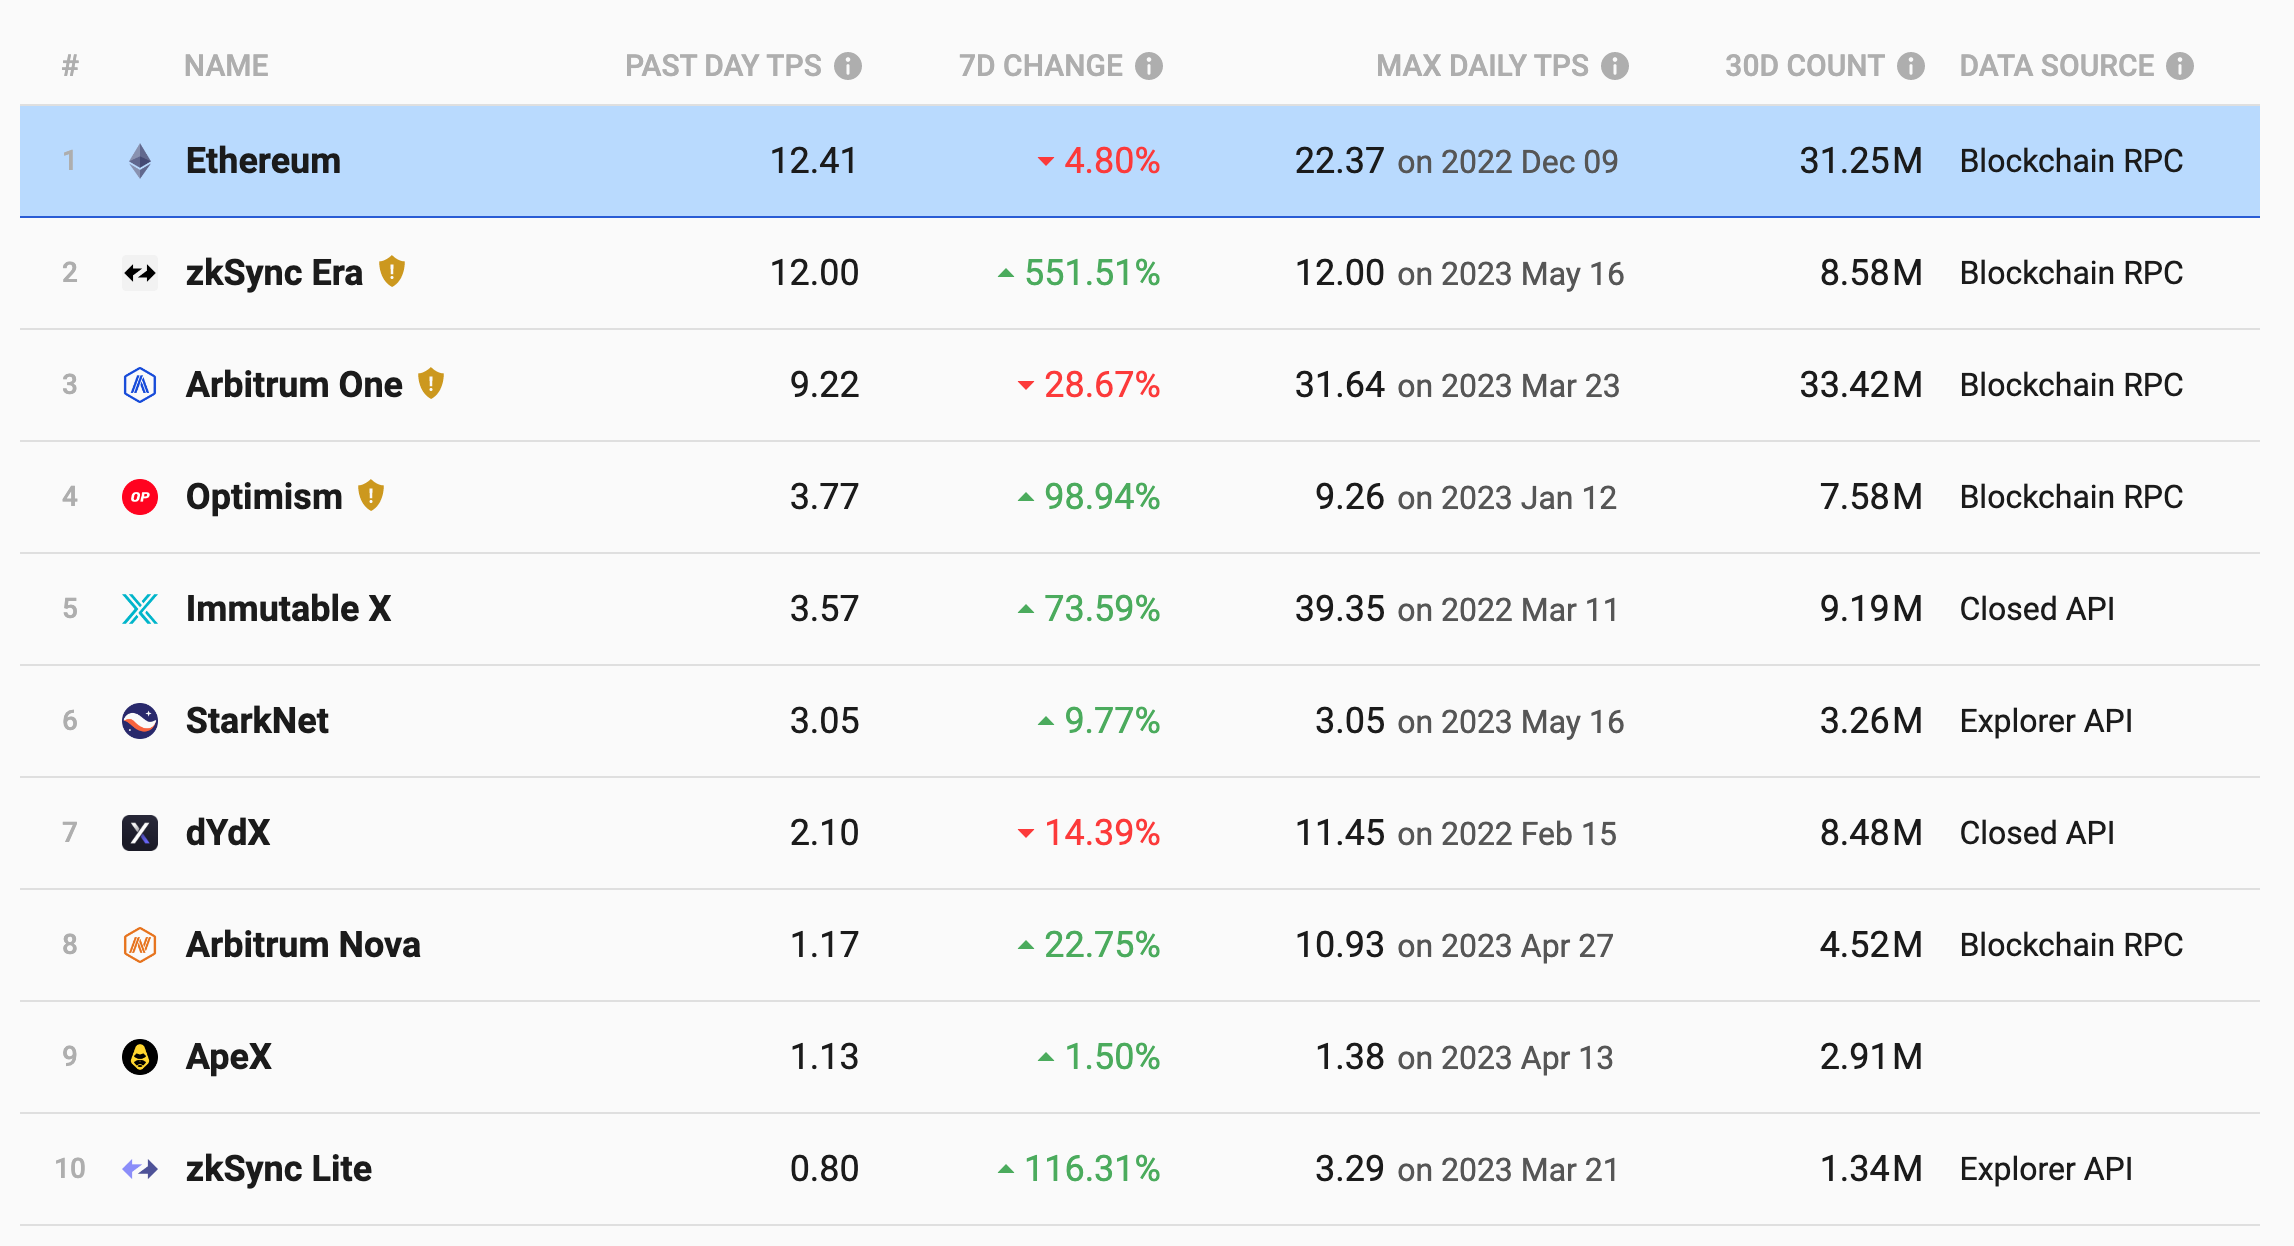Image resolution: width=2294 pixels, height=1246 pixels.
Task: Click the warning shield beside Arbitrum One
Action: 431,383
